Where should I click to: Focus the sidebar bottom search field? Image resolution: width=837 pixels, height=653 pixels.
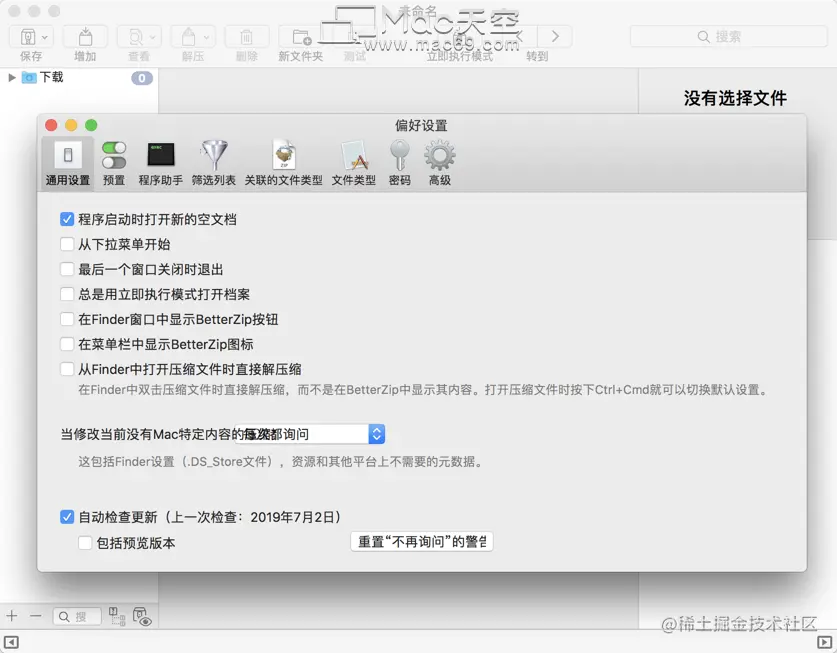pos(77,617)
